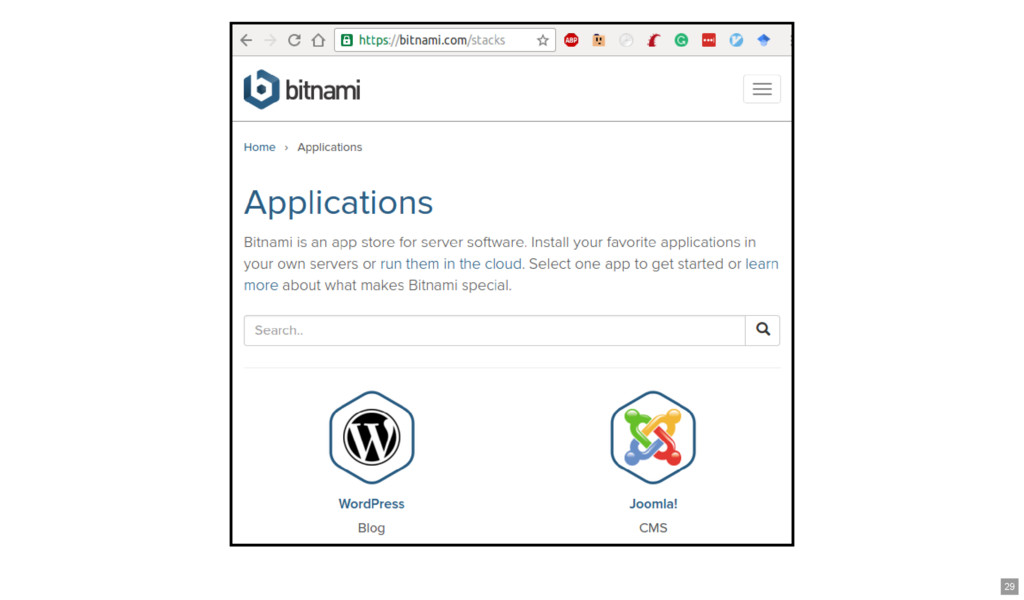Click the blue diamond extension icon

click(763, 40)
